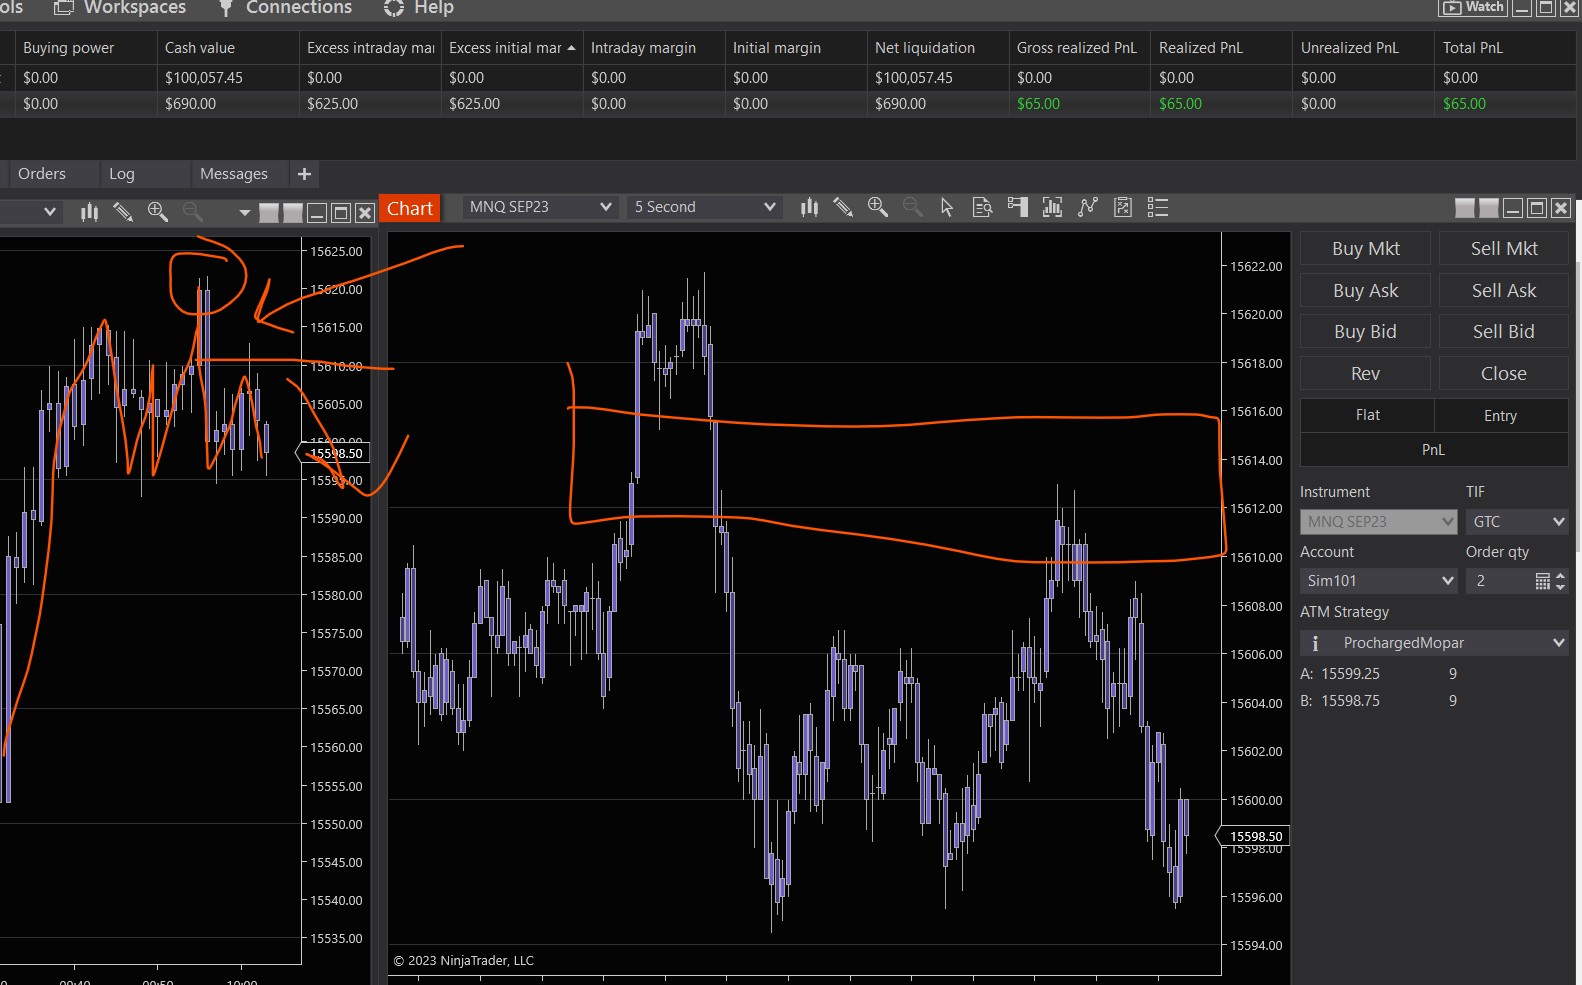The height and width of the screenshot is (985, 1582).
Task: Click the Order qty input field
Action: pos(1498,581)
